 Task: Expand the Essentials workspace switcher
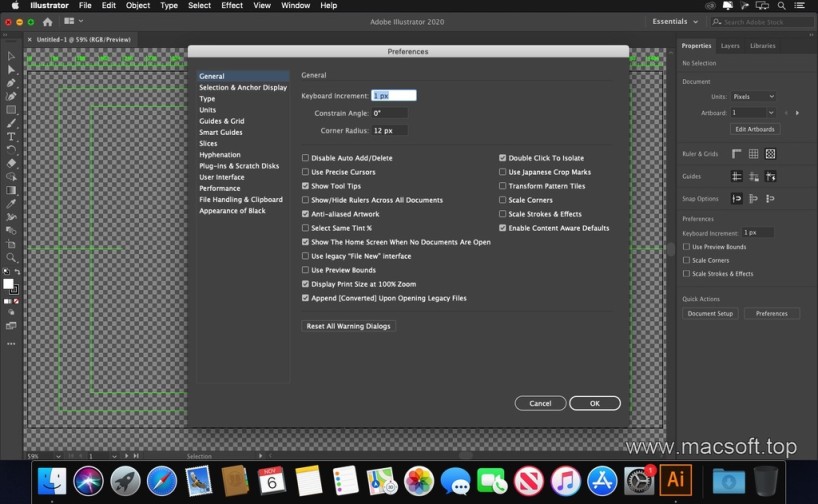[674, 21]
